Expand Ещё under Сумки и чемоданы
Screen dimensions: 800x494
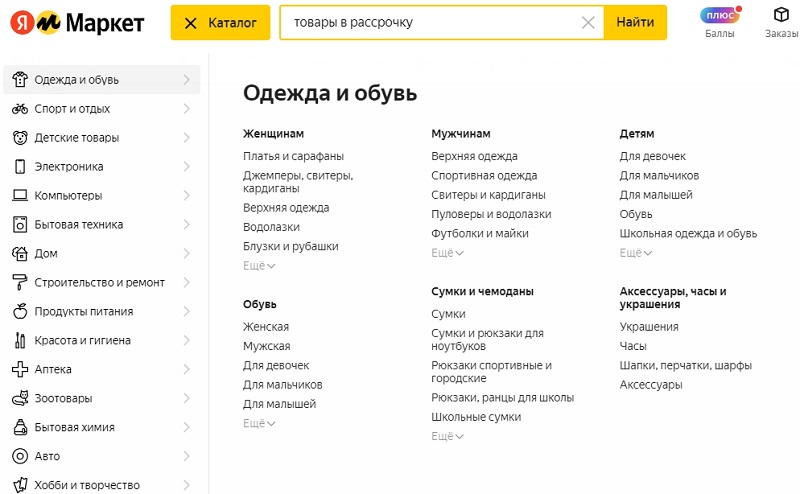coord(447,436)
